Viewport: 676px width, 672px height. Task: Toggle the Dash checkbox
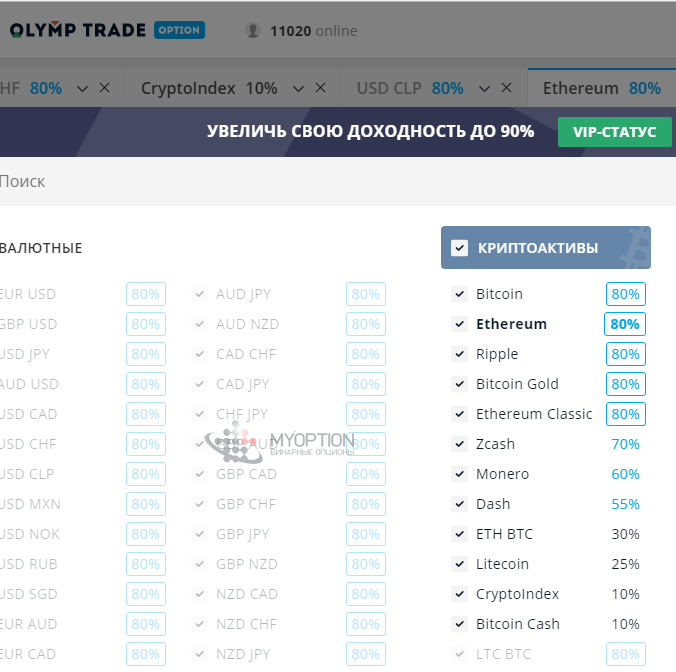(460, 504)
